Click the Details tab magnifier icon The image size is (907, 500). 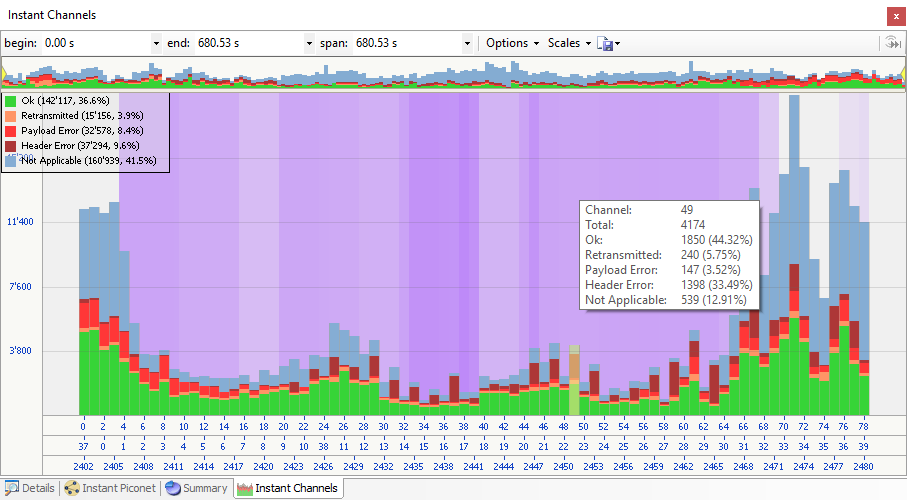11,488
